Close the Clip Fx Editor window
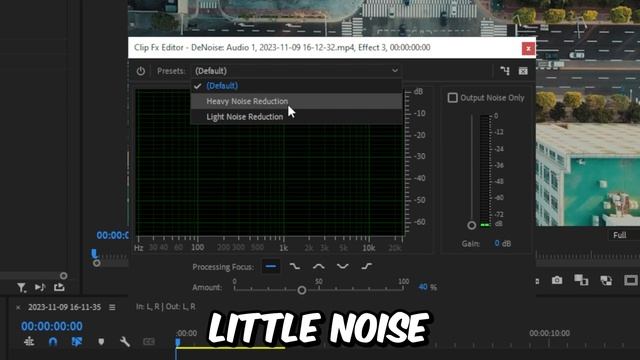The height and width of the screenshot is (360, 640). pyautogui.click(x=528, y=49)
